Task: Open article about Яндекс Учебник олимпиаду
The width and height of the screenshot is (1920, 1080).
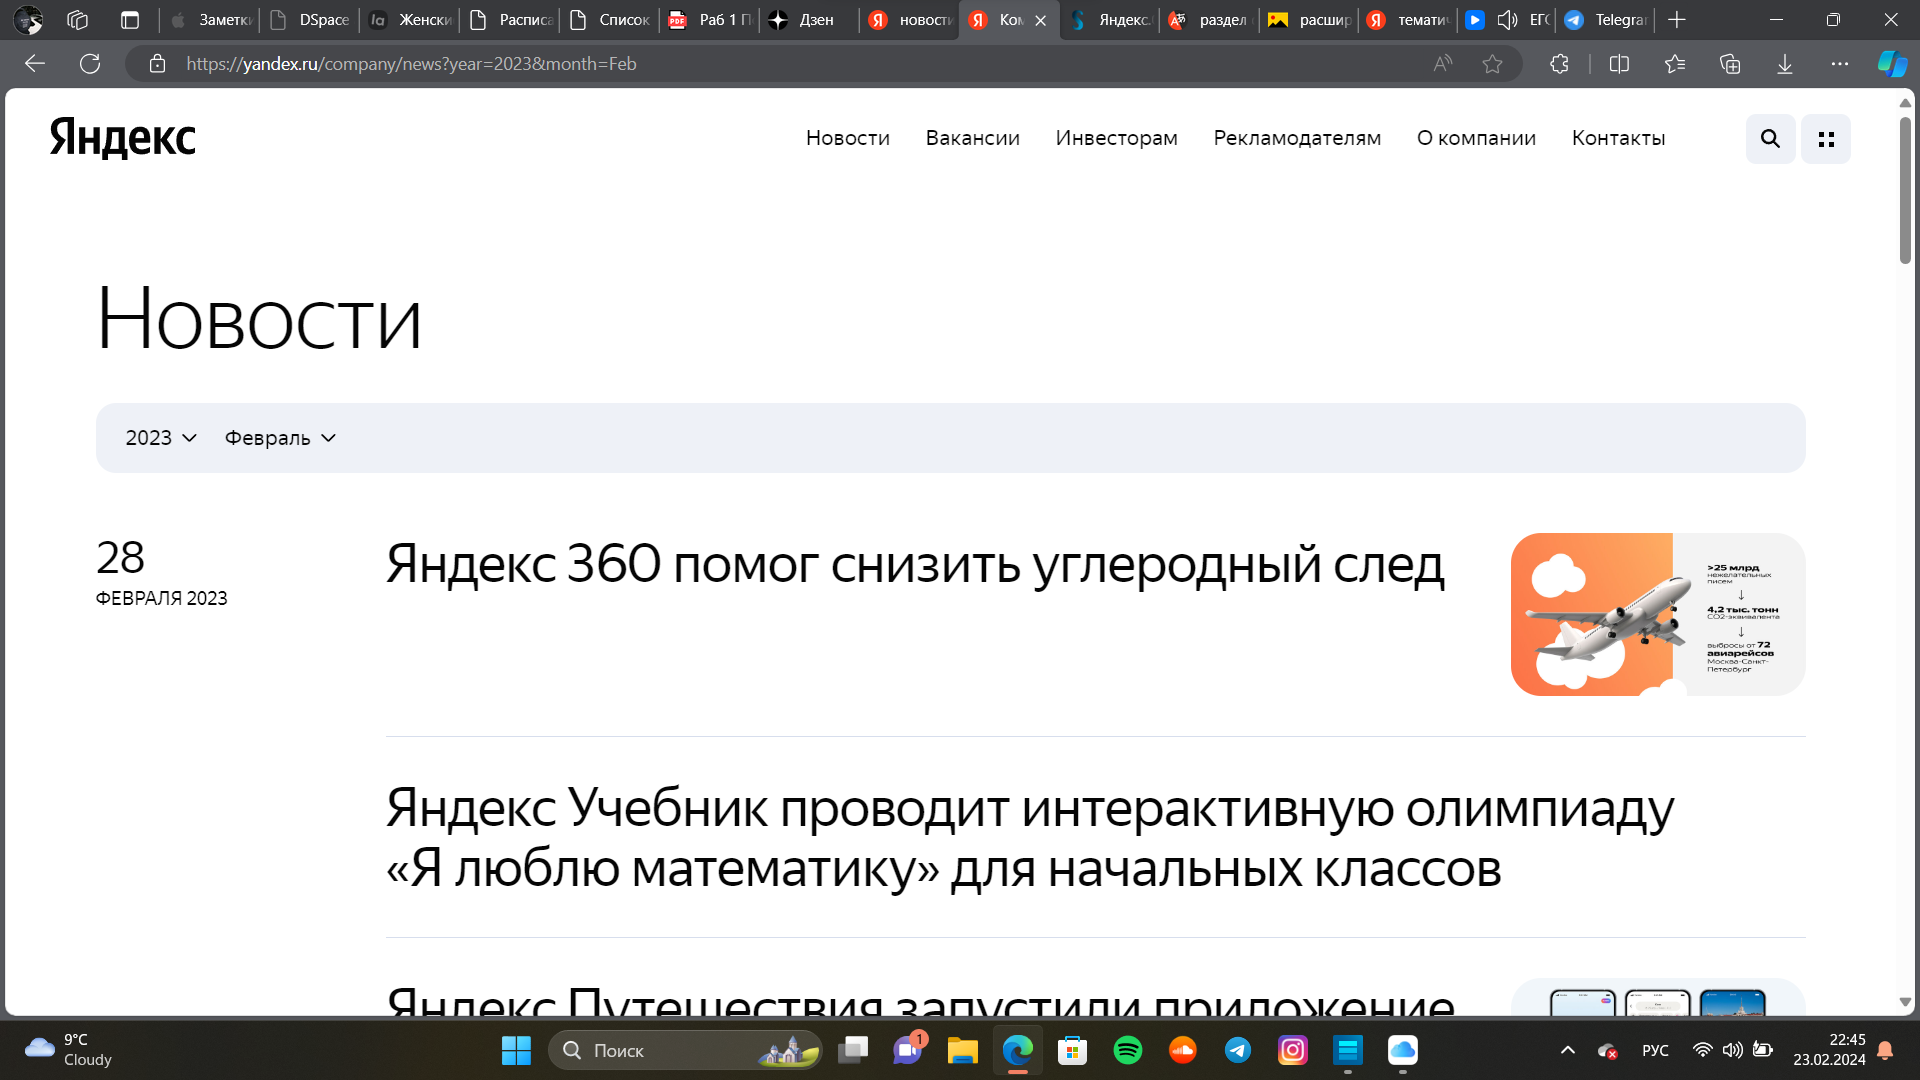Action: pyautogui.click(x=1030, y=838)
